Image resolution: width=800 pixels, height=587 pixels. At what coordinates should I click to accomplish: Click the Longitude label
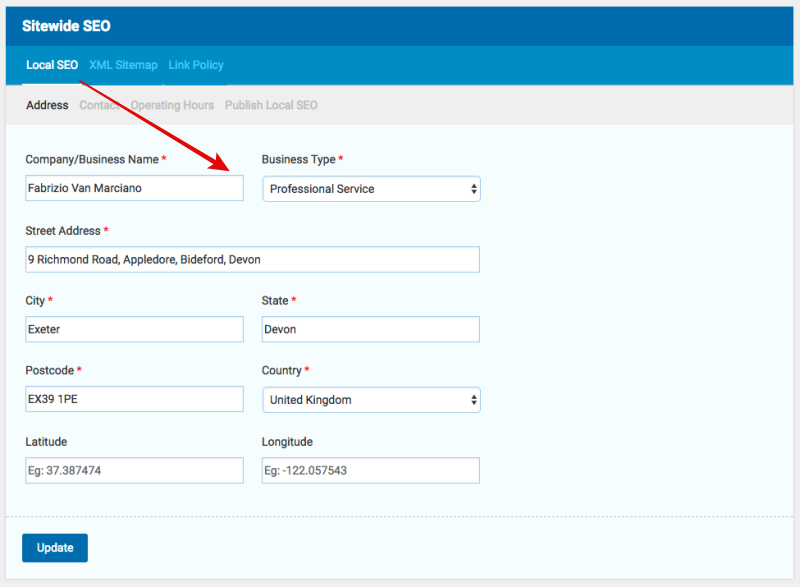coord(287,442)
